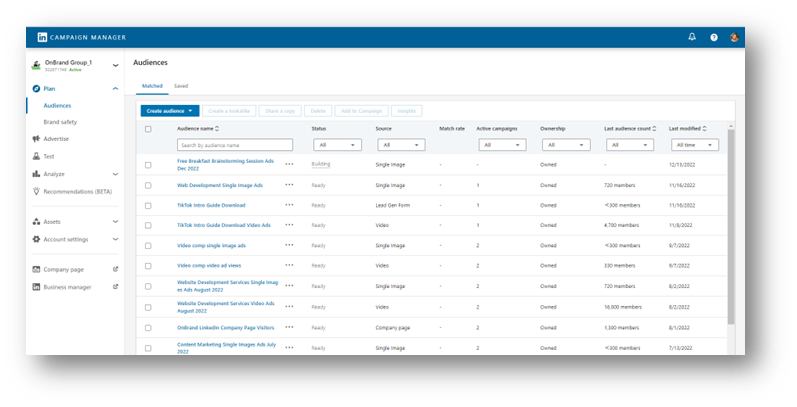Open more options for Web Development Single Image Ads
The height and width of the screenshot is (407, 797).
click(289, 185)
